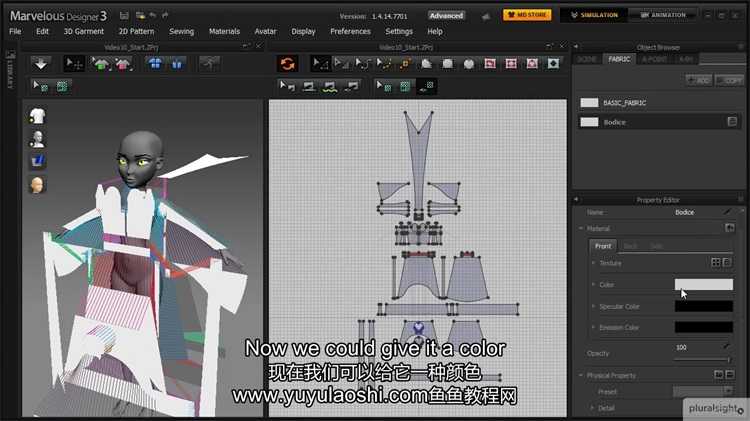Image resolution: width=750 pixels, height=421 pixels.
Task: Click the second pink internal rectangle icon
Action: pyautogui.click(x=511, y=64)
